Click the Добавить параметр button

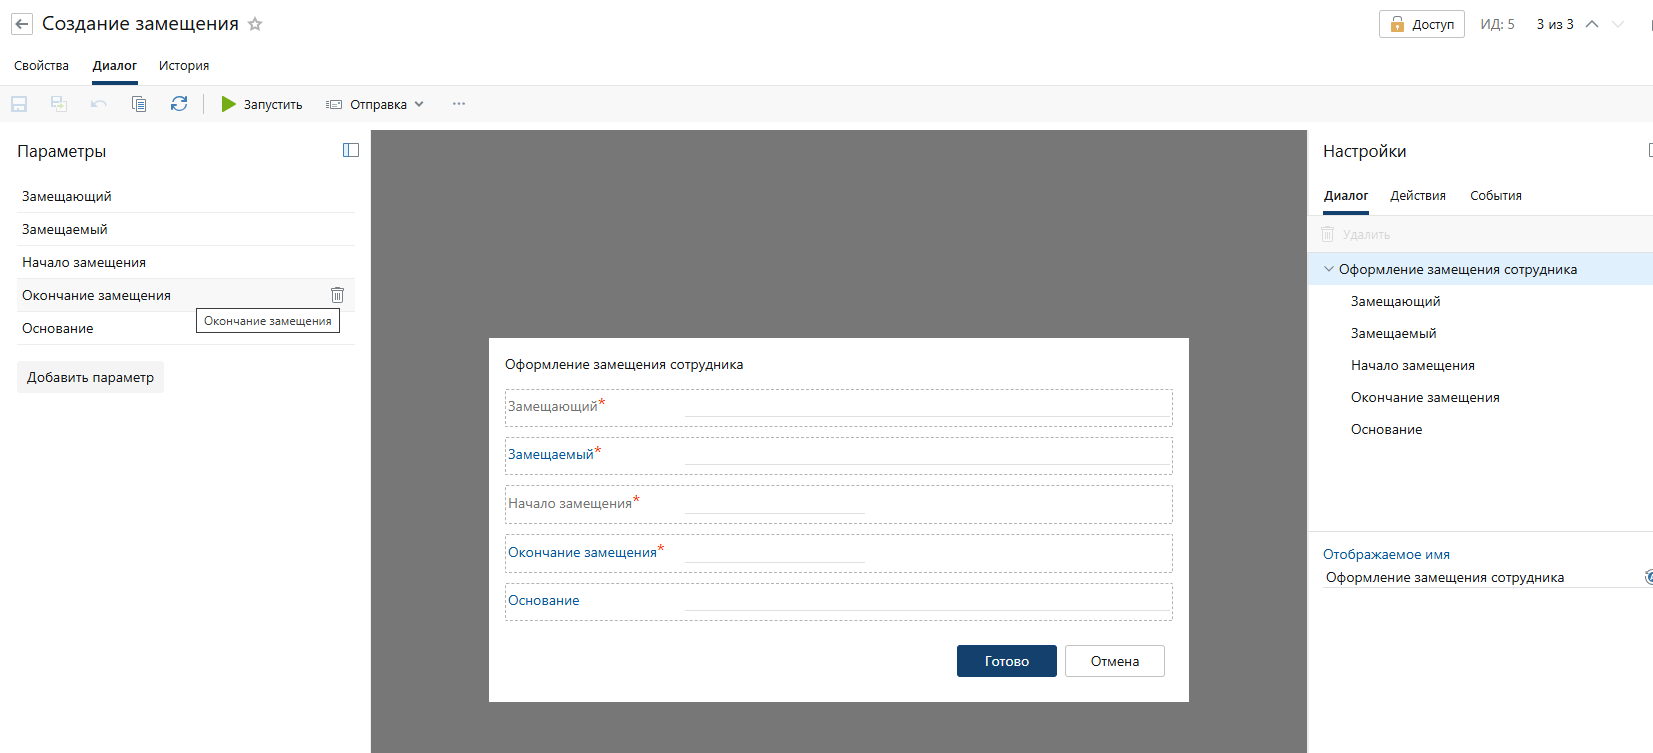coord(90,377)
